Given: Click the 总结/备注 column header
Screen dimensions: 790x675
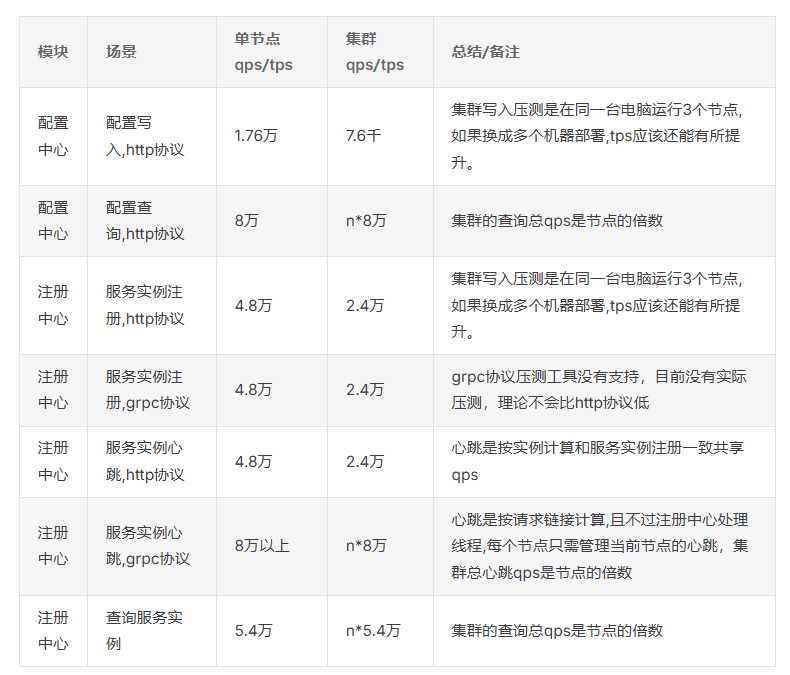Looking at the screenshot, I should (x=485, y=52).
